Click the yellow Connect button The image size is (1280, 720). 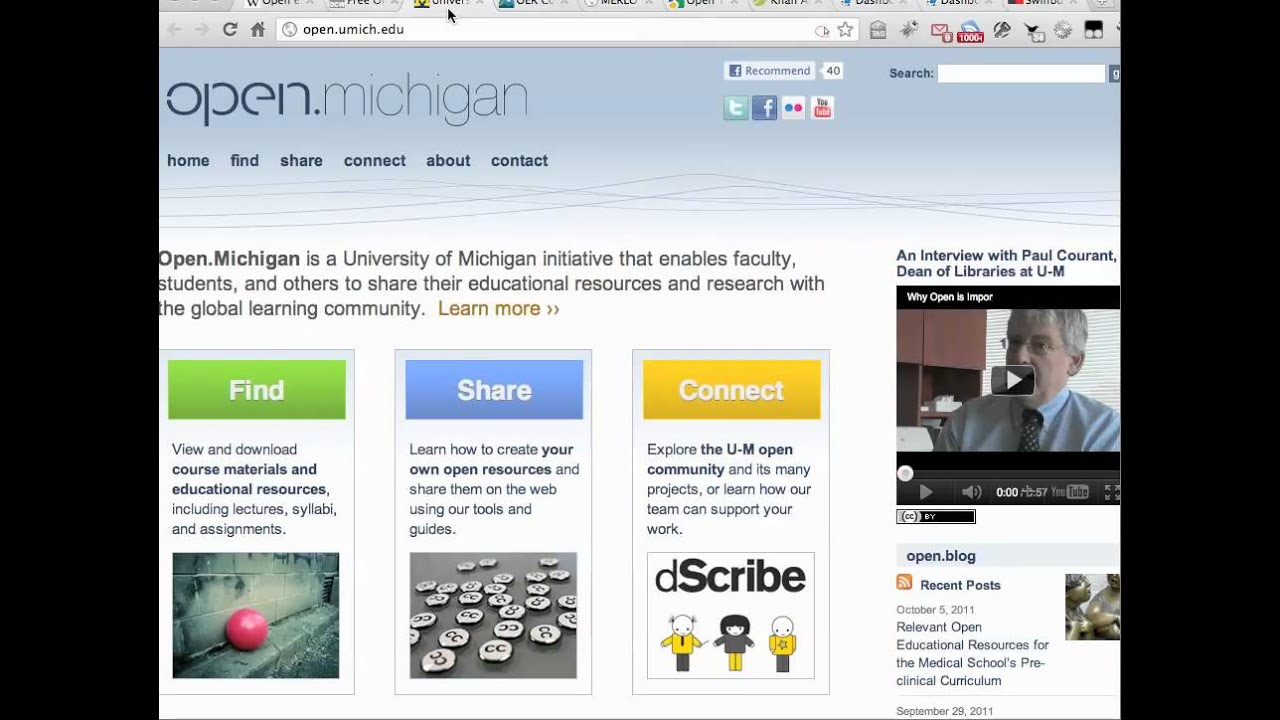coord(731,390)
